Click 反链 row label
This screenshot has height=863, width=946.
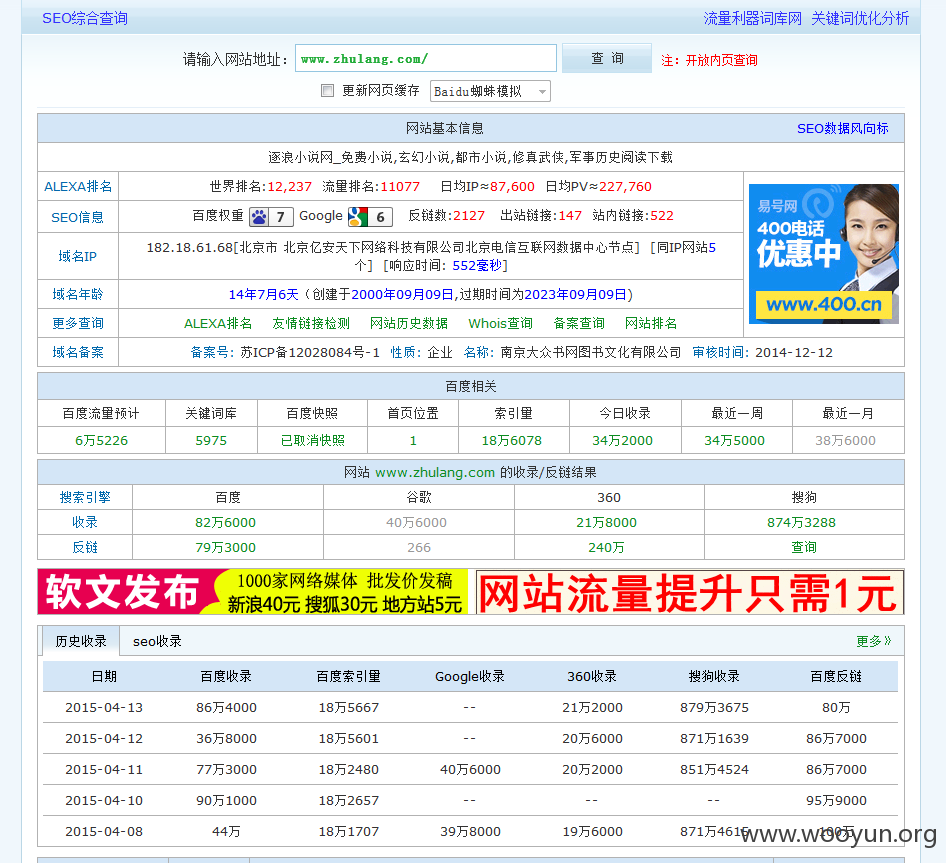(x=85, y=547)
